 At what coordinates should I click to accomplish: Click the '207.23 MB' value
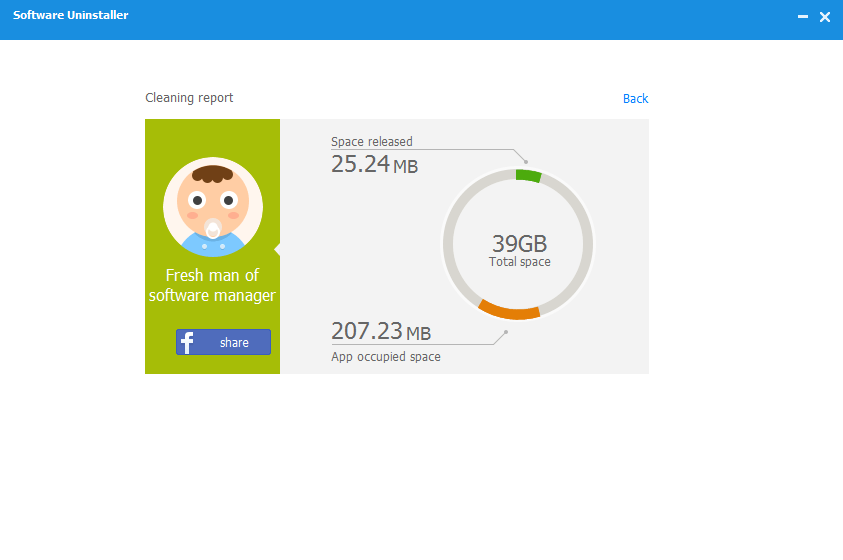tap(381, 331)
